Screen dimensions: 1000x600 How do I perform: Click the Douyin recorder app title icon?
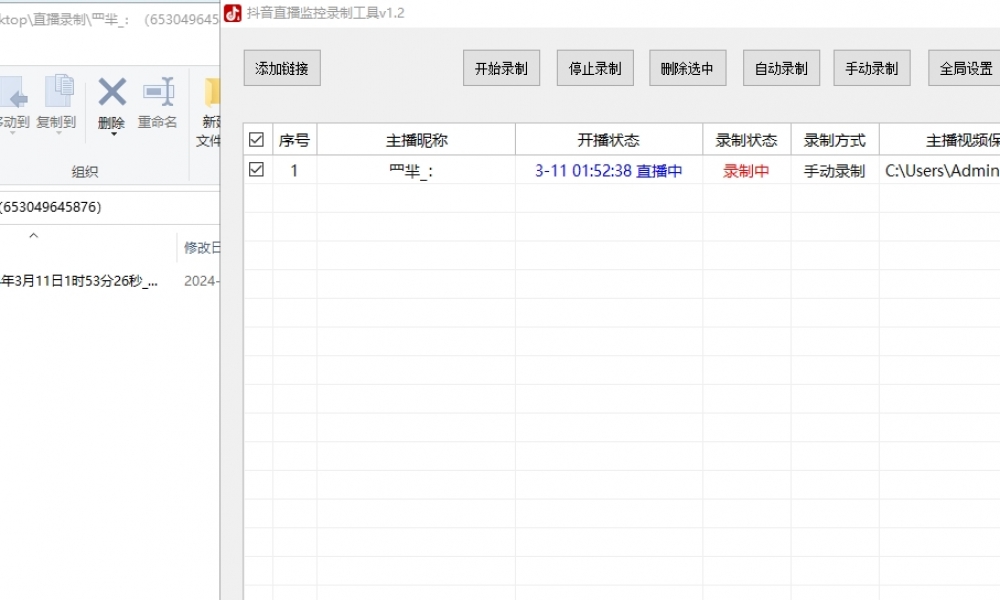tap(233, 13)
